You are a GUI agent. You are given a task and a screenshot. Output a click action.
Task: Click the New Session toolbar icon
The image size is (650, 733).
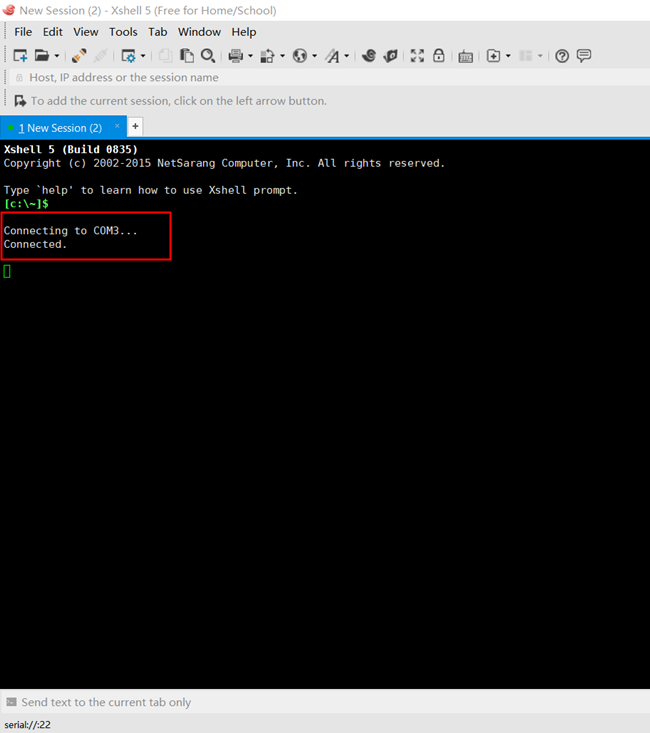click(x=20, y=56)
